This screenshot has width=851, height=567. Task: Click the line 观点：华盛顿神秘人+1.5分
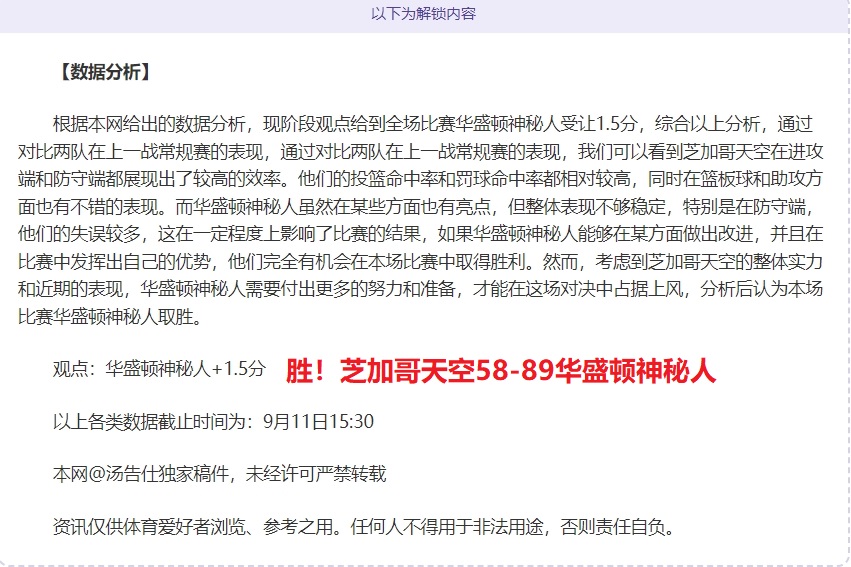160,369
